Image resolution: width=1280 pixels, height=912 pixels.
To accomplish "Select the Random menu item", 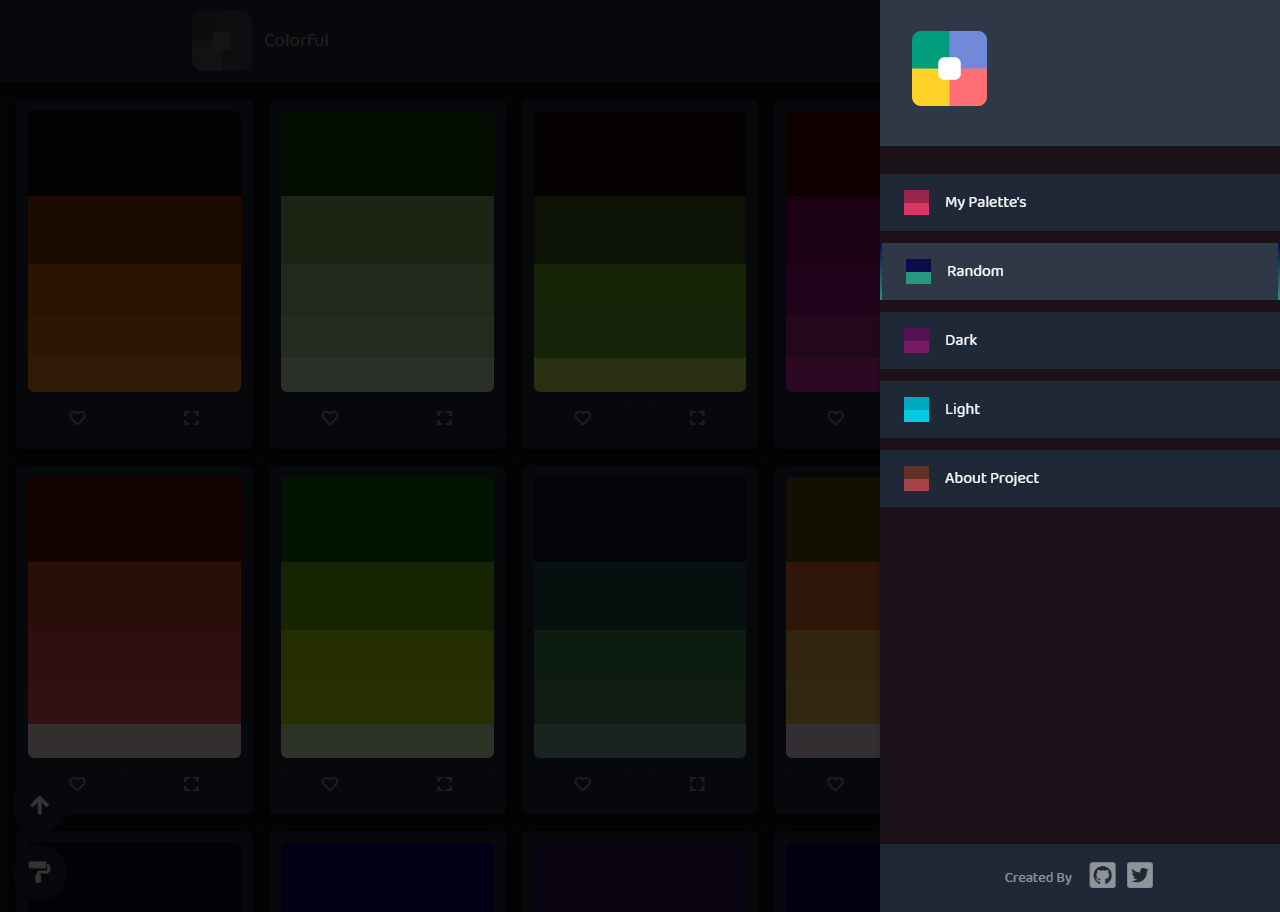I will coord(1080,271).
